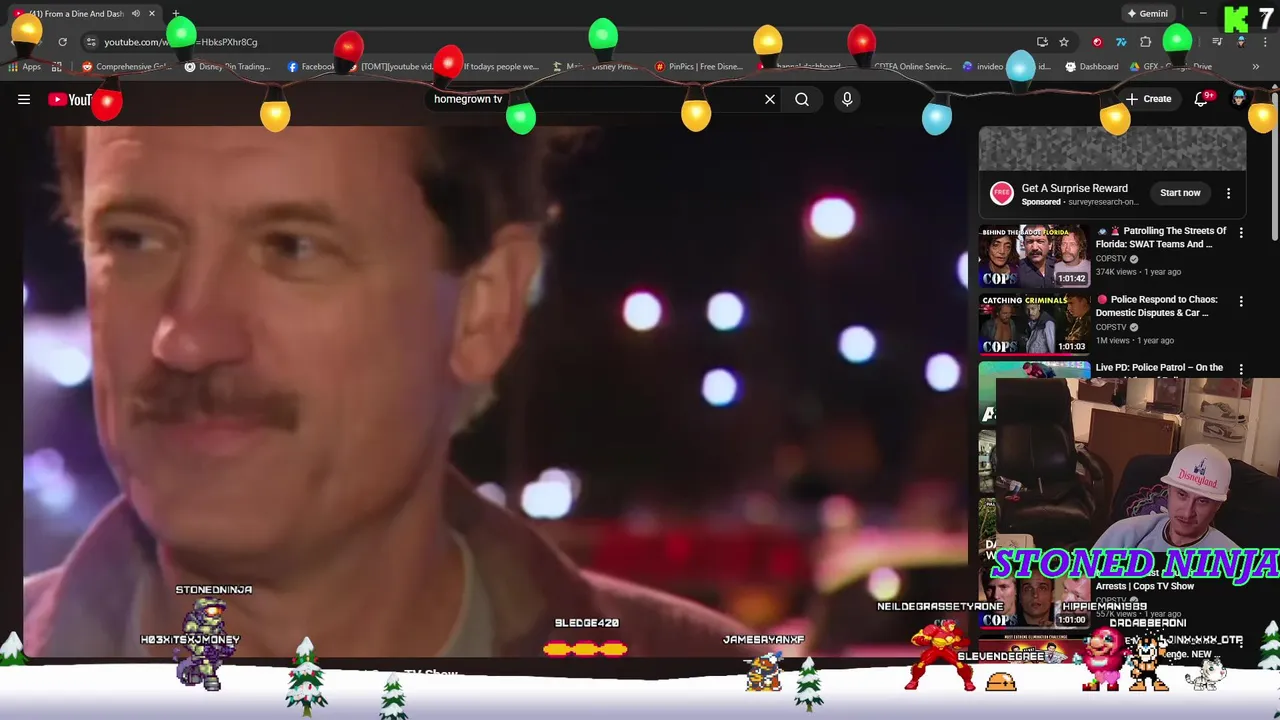Start voice search with microphone icon
The height and width of the screenshot is (720, 1280).
tap(847, 99)
